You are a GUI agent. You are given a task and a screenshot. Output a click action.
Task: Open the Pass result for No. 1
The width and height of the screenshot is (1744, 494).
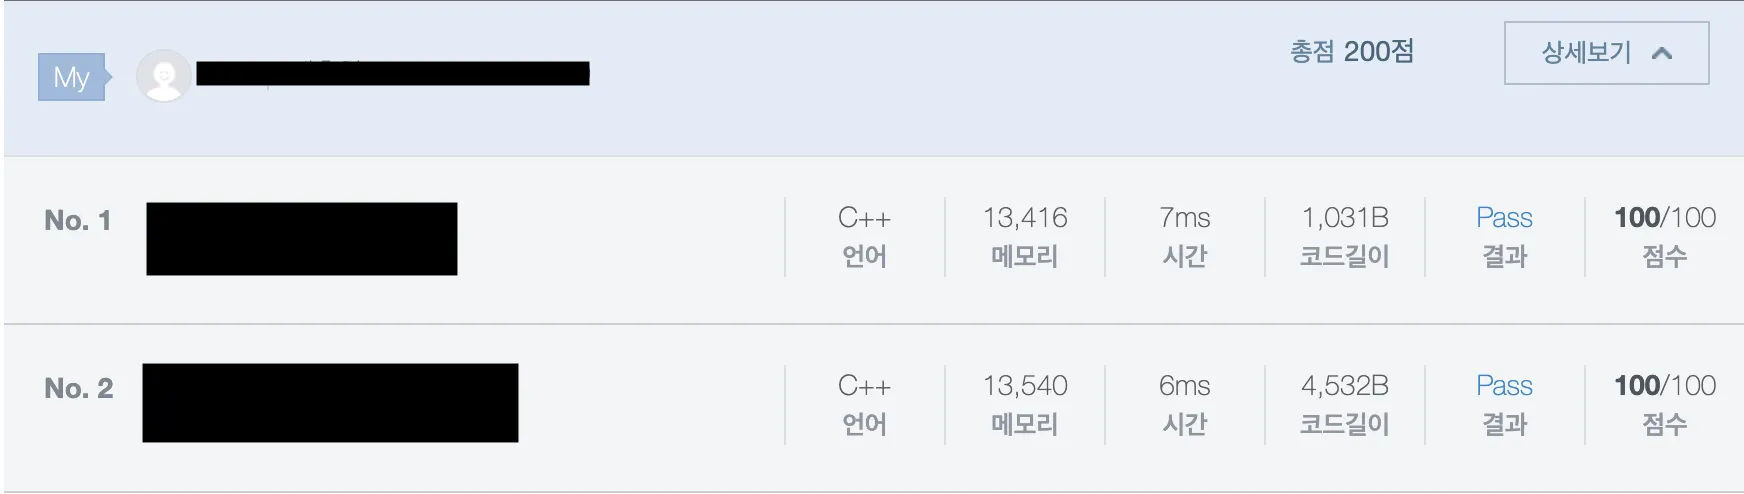[x=1503, y=218]
